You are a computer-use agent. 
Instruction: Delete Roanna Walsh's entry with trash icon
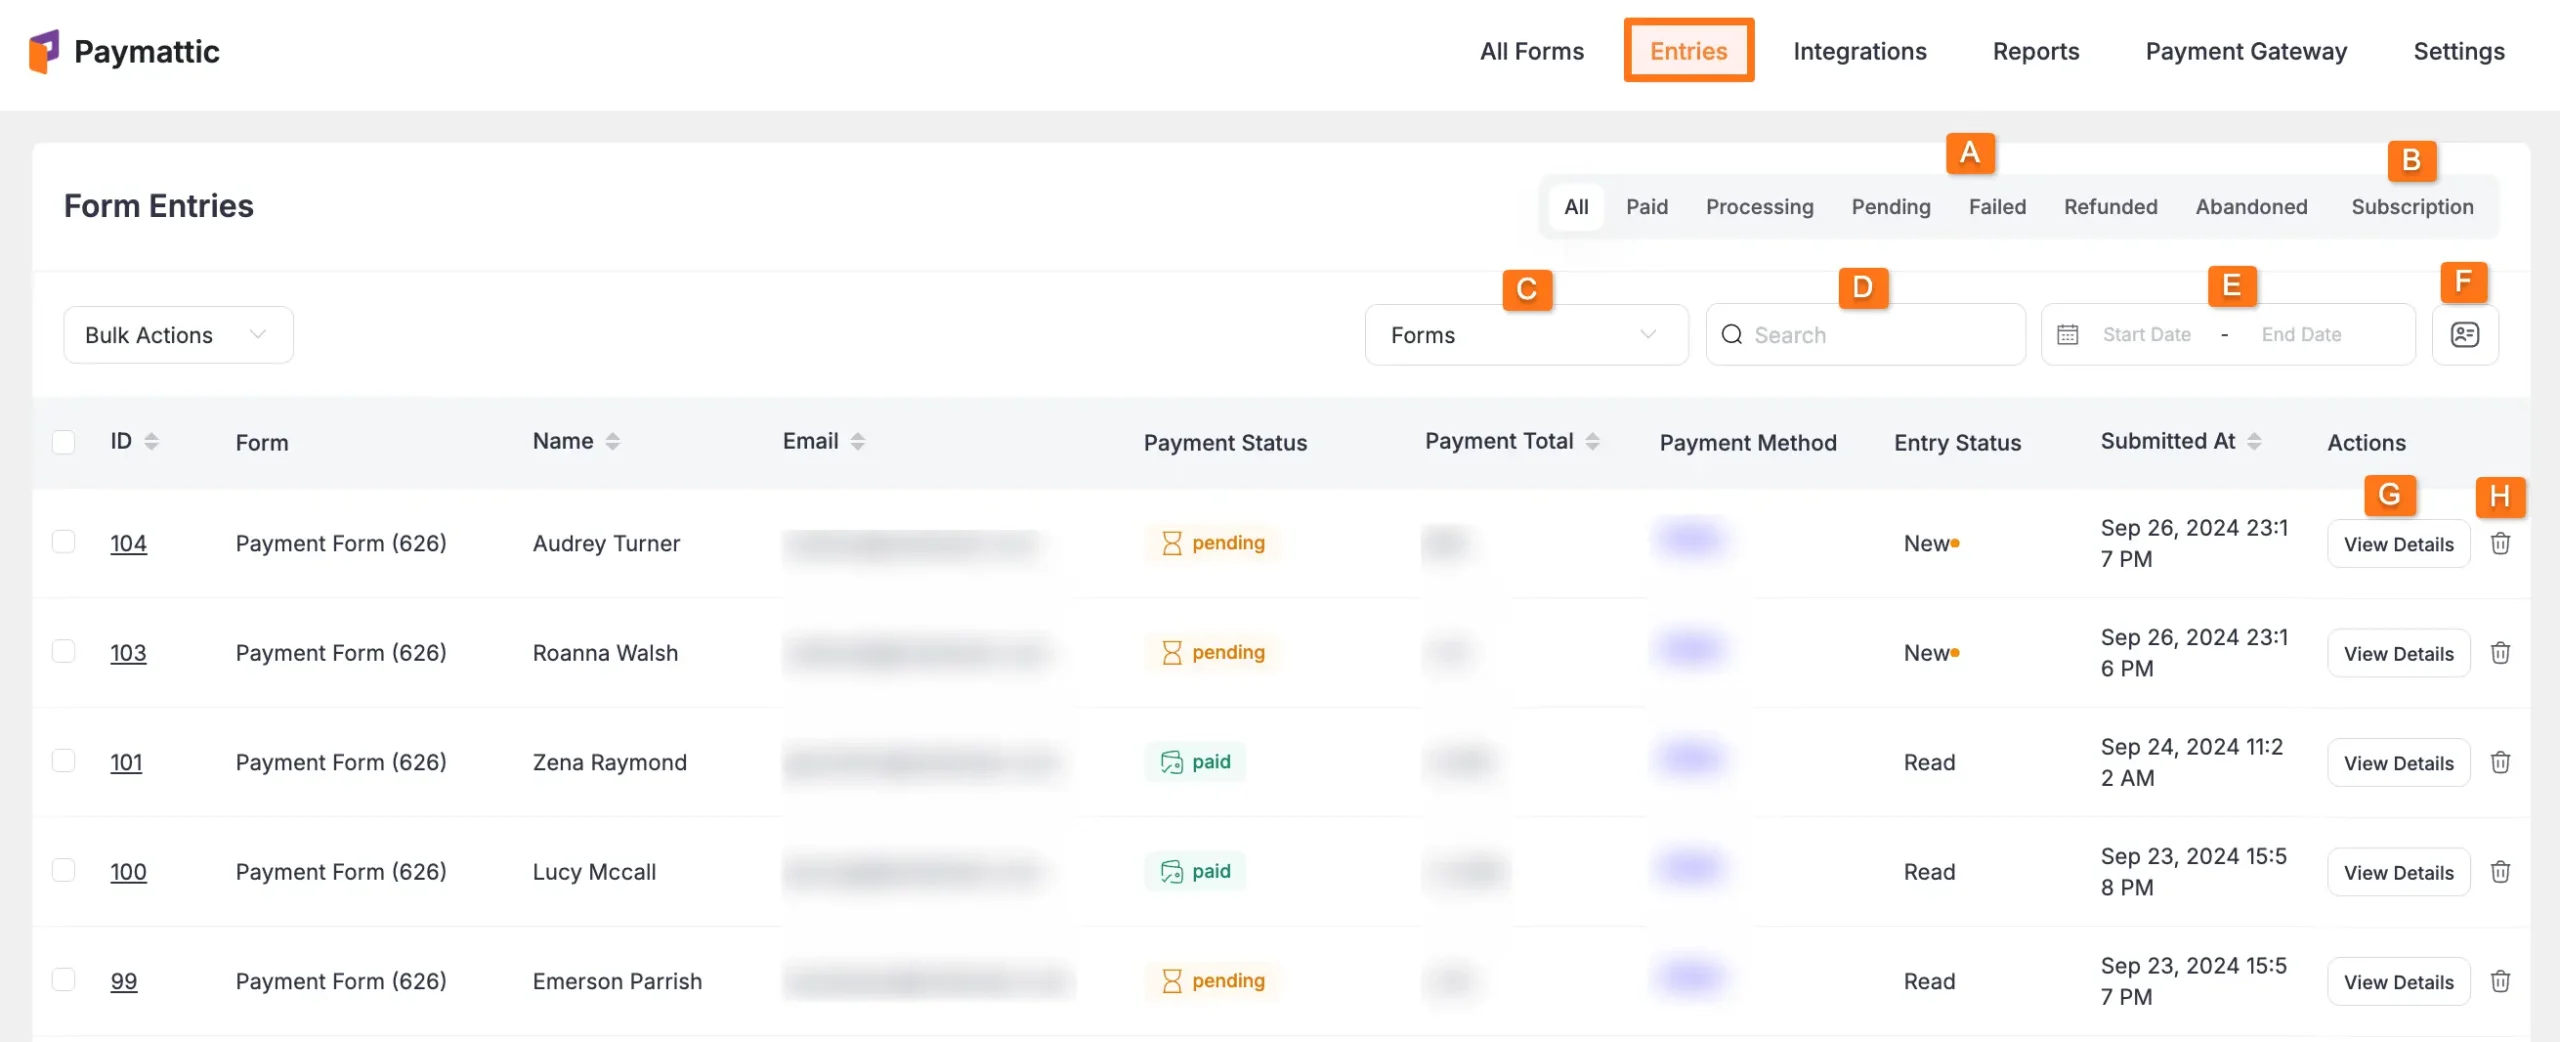point(2500,652)
